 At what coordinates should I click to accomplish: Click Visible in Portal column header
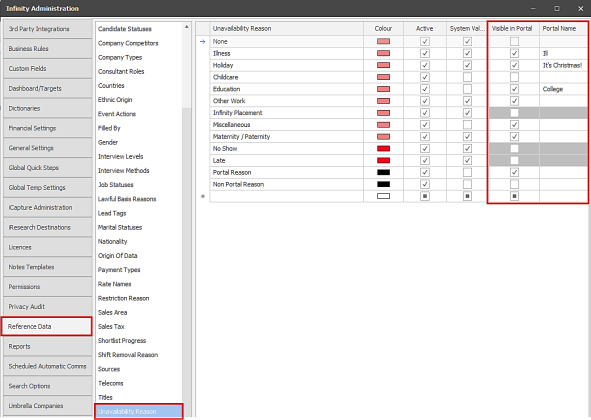point(514,29)
